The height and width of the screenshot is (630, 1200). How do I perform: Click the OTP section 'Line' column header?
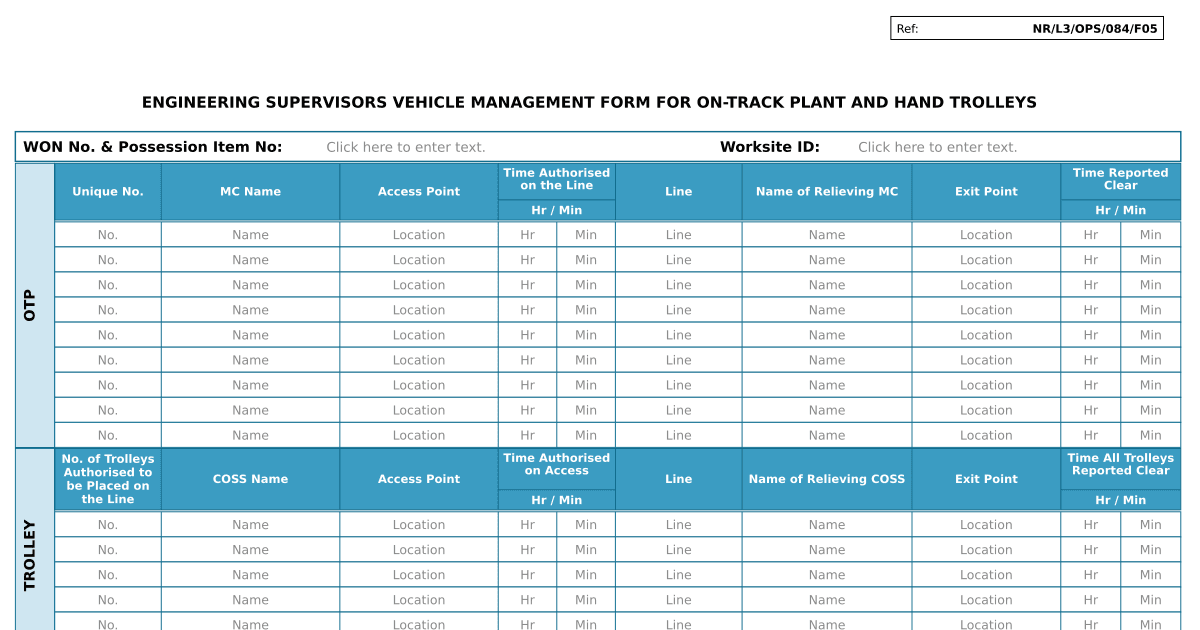[x=678, y=192]
